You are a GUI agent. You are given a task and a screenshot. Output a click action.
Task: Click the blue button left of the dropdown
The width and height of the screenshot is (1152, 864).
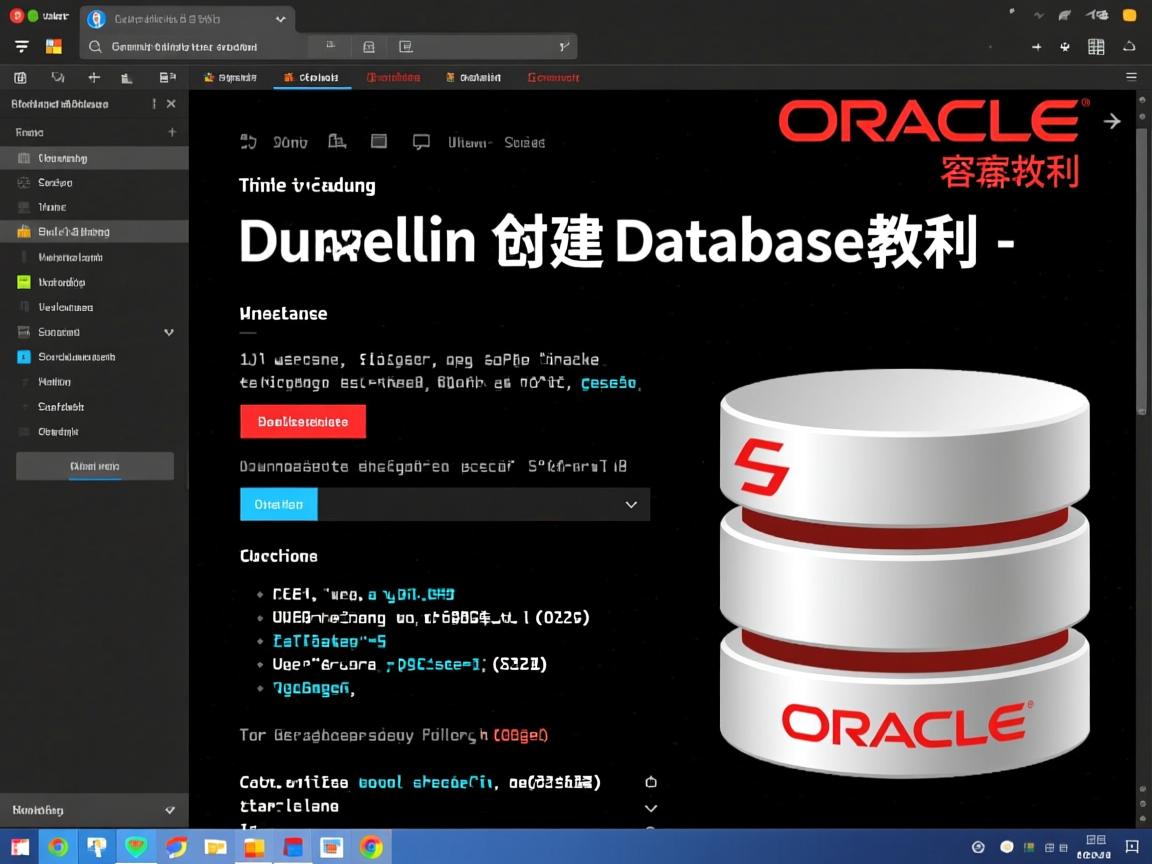click(278, 505)
